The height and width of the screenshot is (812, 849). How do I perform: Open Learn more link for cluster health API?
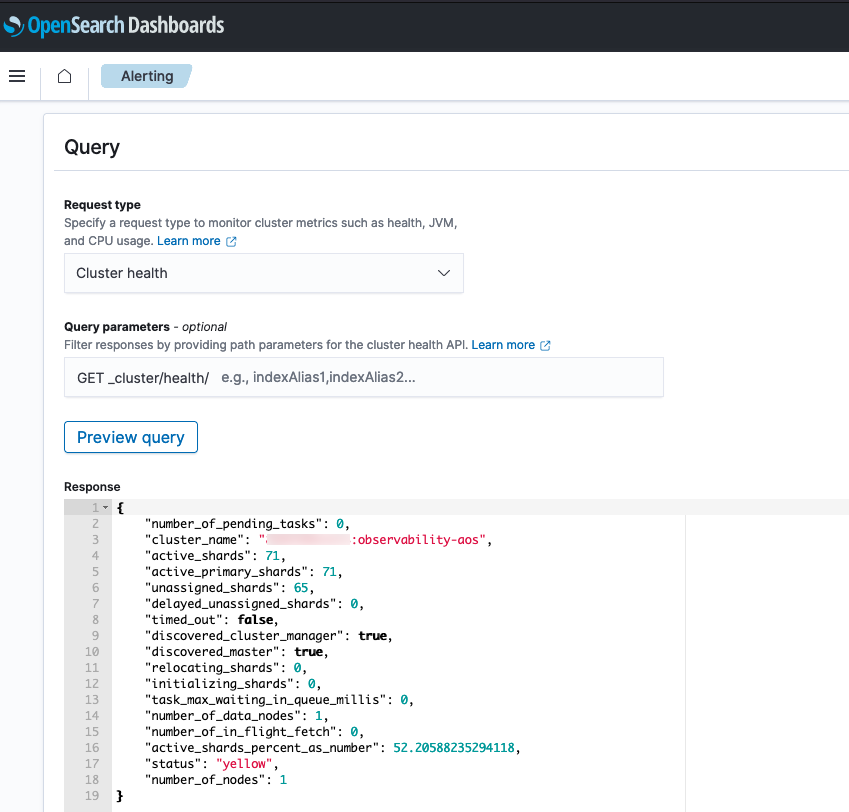click(503, 345)
